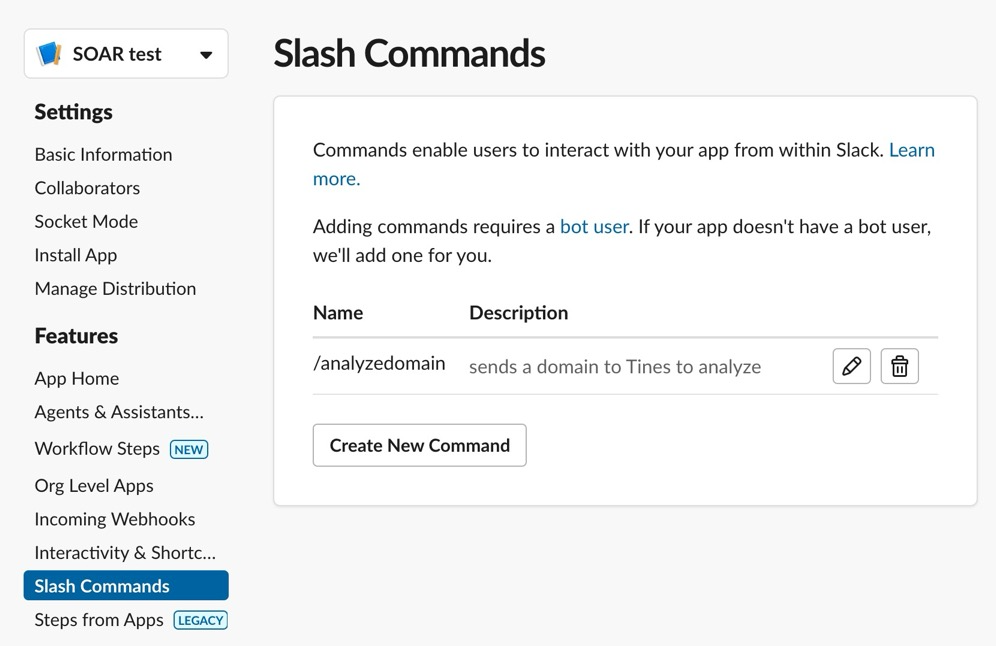996x646 pixels.
Task: Open Agents & Assistants feature
Action: (119, 412)
